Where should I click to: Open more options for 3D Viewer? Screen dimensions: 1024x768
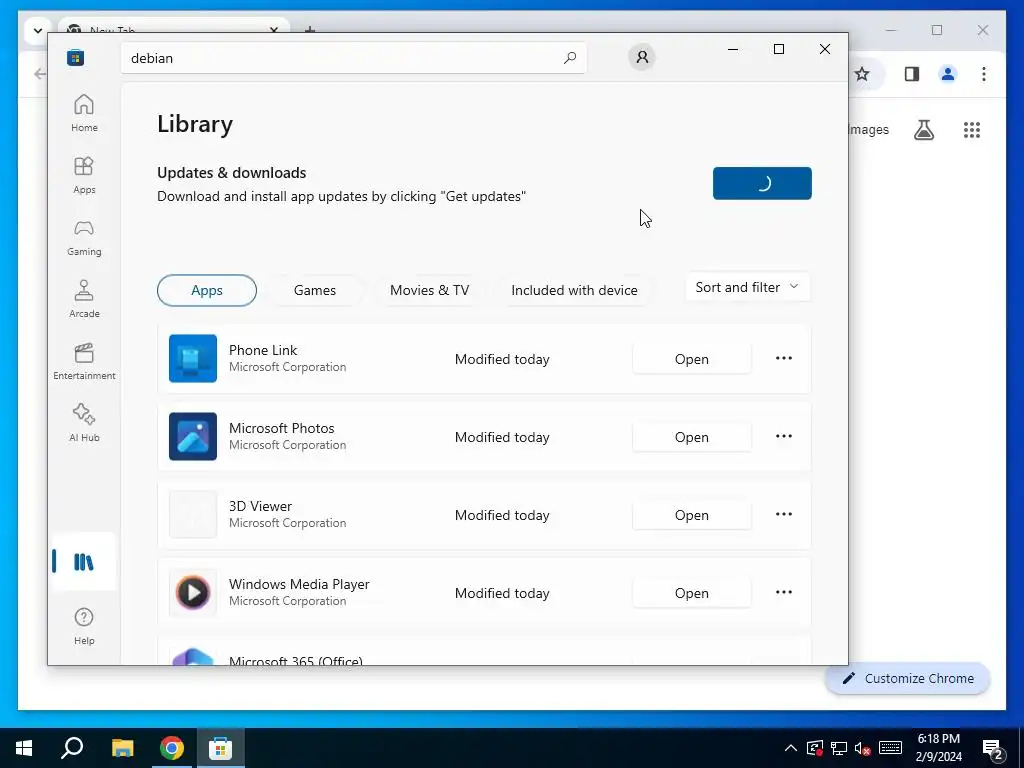(x=784, y=514)
